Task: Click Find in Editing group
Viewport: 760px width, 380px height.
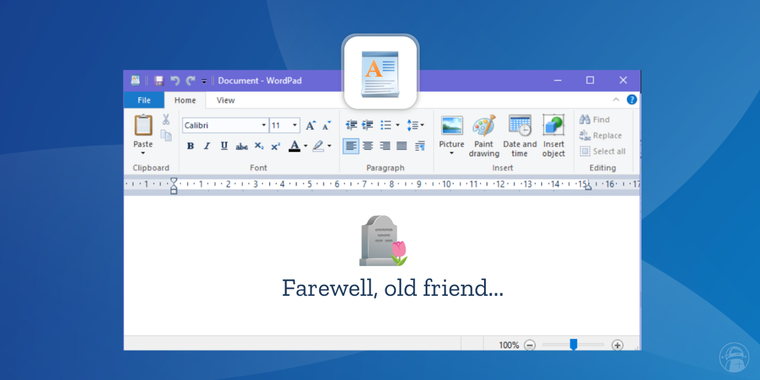Action: pos(594,120)
